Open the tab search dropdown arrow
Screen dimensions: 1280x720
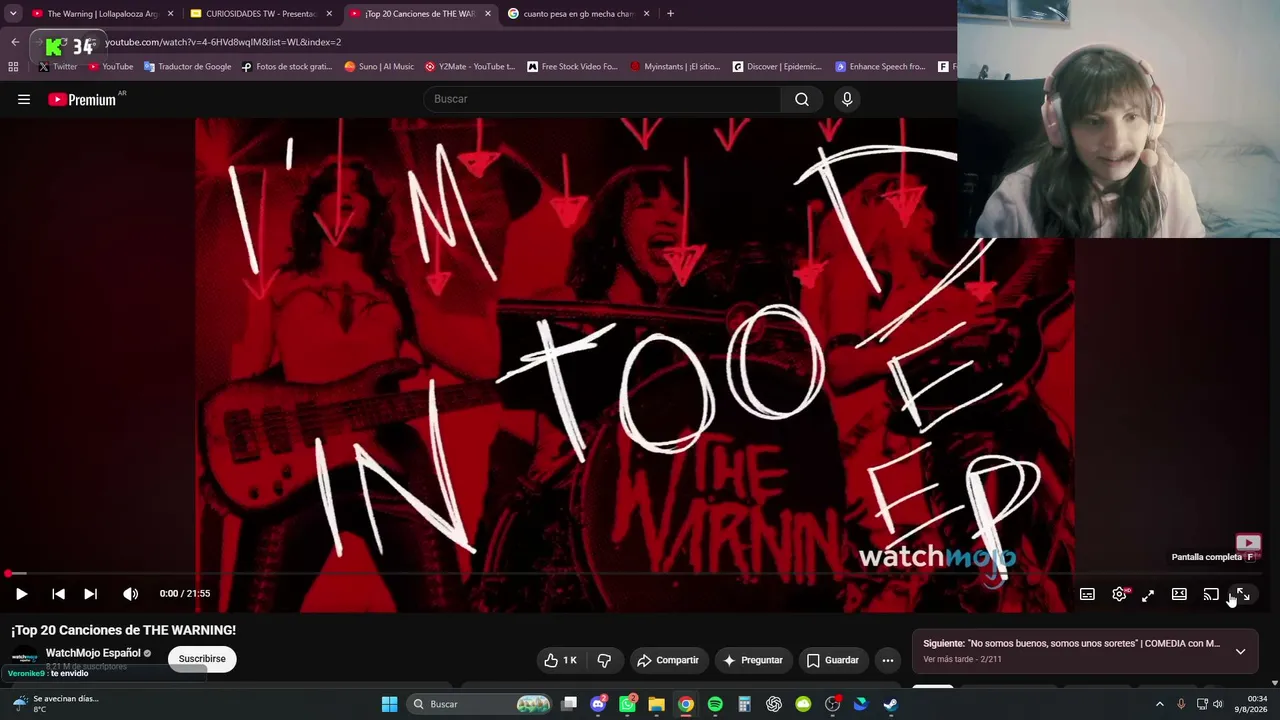pyautogui.click(x=13, y=14)
